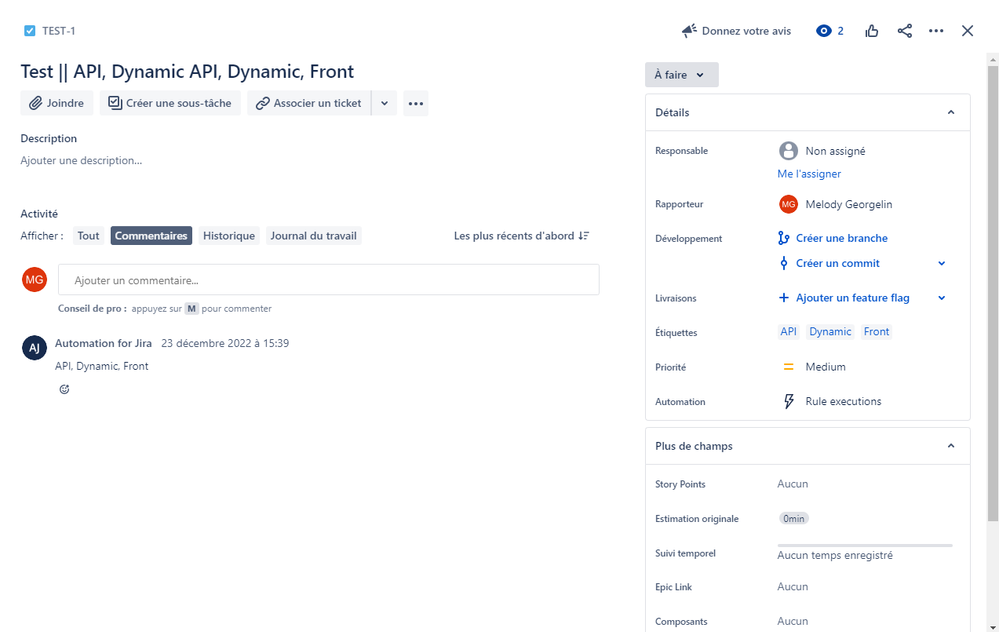The image size is (999, 632).
Task: Click the MG avatar beside comment box
Action: coord(34,280)
